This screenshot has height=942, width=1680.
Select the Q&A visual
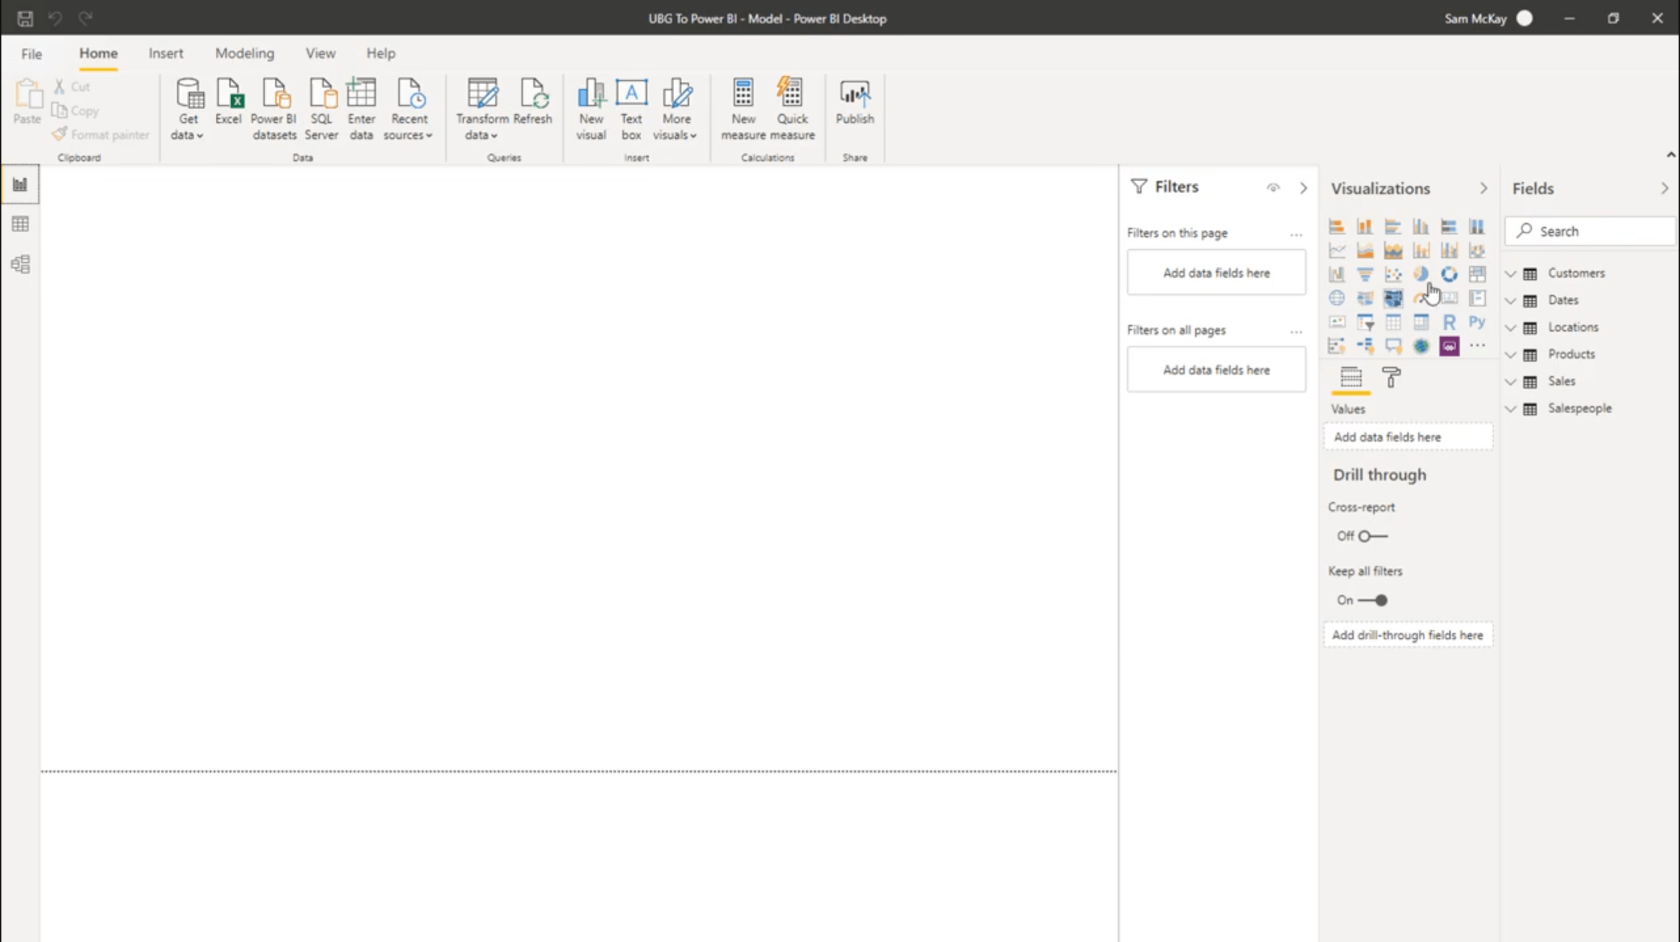(1393, 346)
